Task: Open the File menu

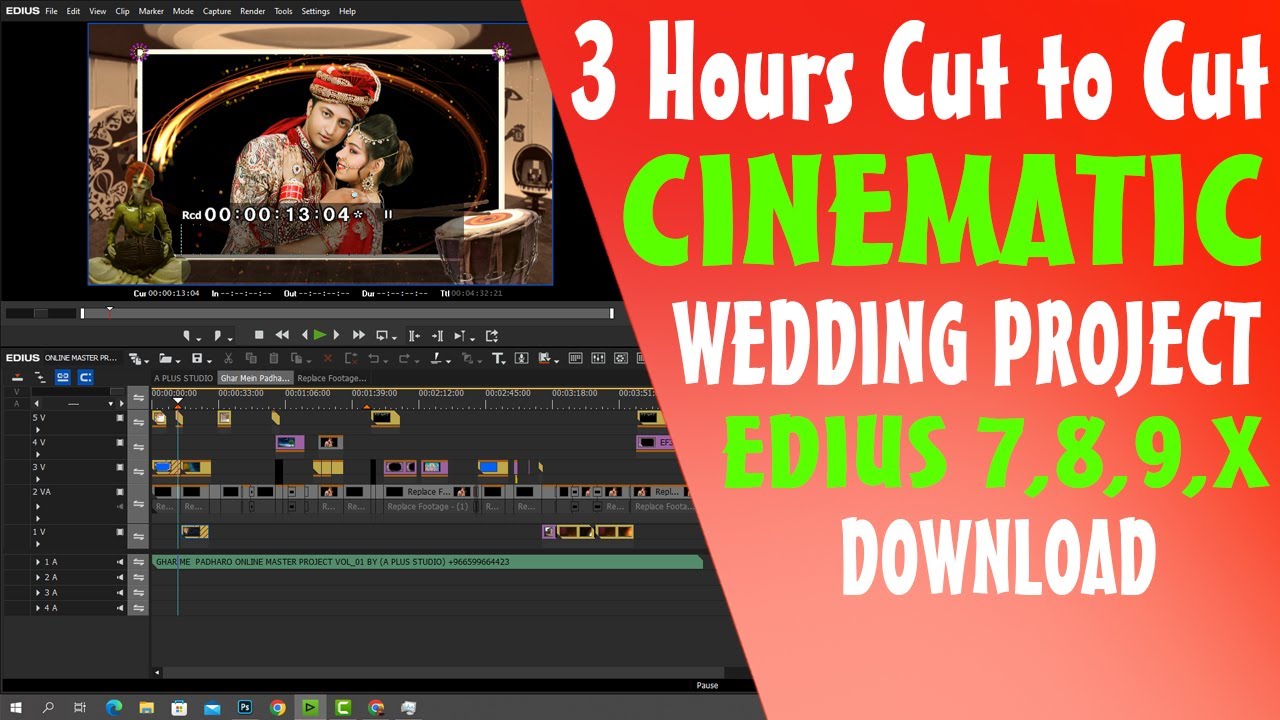Action: click(x=51, y=11)
